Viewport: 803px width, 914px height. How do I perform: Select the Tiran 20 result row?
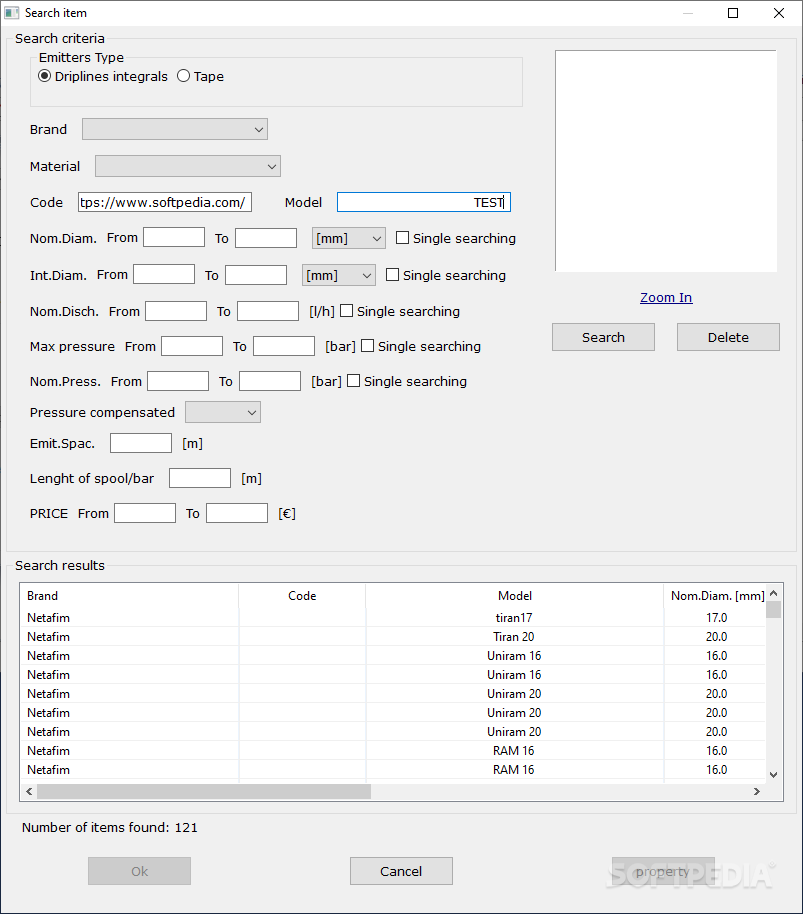click(x=393, y=637)
